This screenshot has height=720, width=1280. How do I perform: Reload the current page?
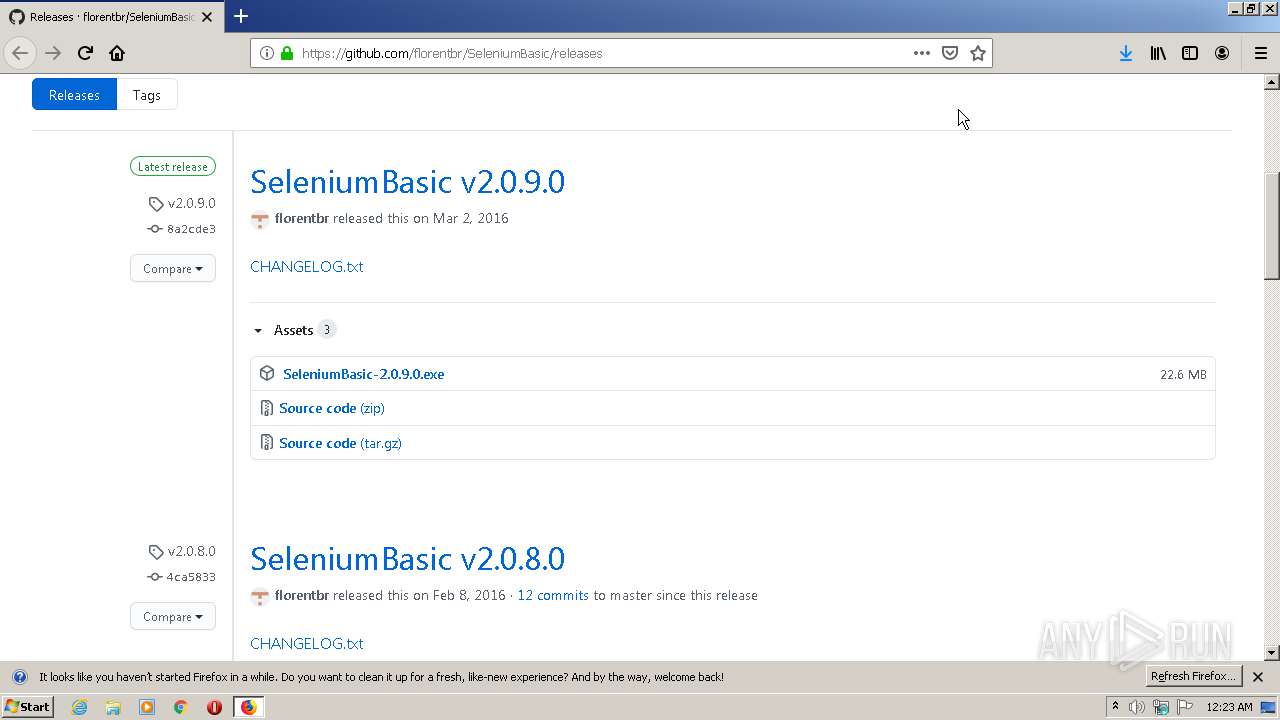(85, 53)
